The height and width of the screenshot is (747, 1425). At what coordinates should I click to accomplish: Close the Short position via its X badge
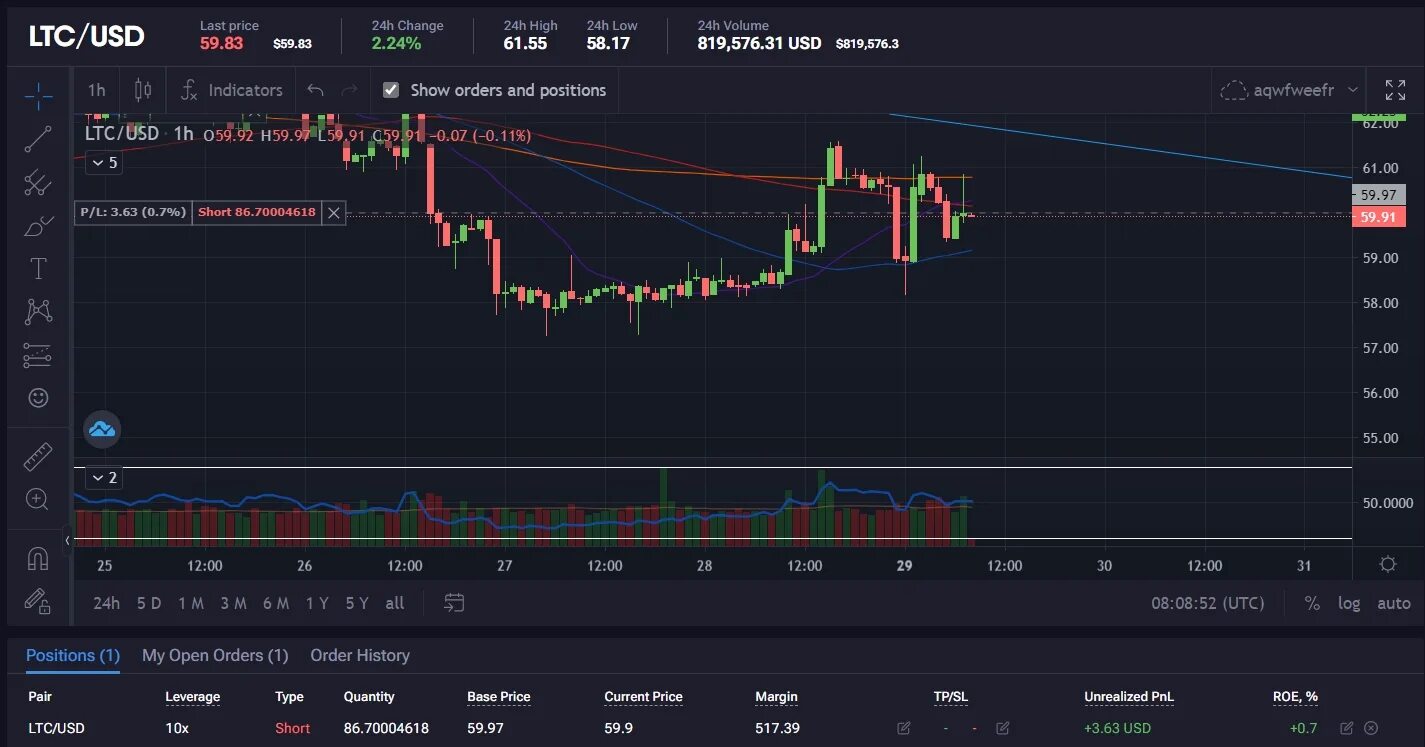(333, 212)
